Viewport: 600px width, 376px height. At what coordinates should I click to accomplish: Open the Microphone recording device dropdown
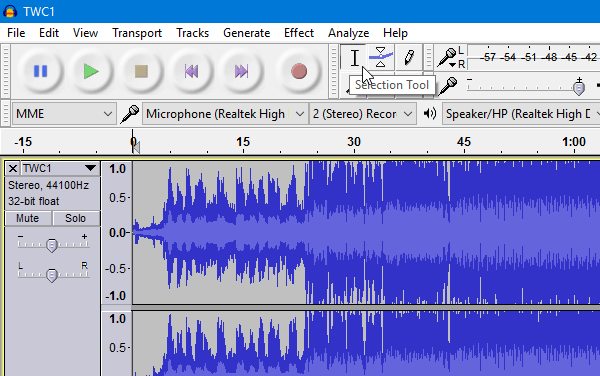click(225, 114)
